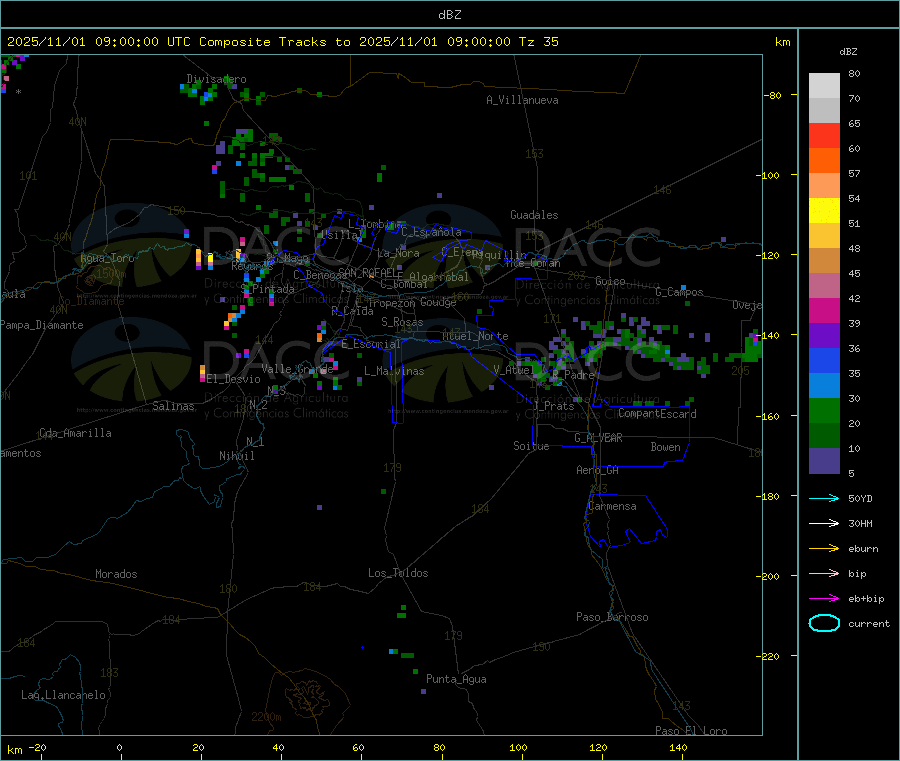Click the cyan 'current' ellipse icon
The image size is (900, 761).
point(824,623)
